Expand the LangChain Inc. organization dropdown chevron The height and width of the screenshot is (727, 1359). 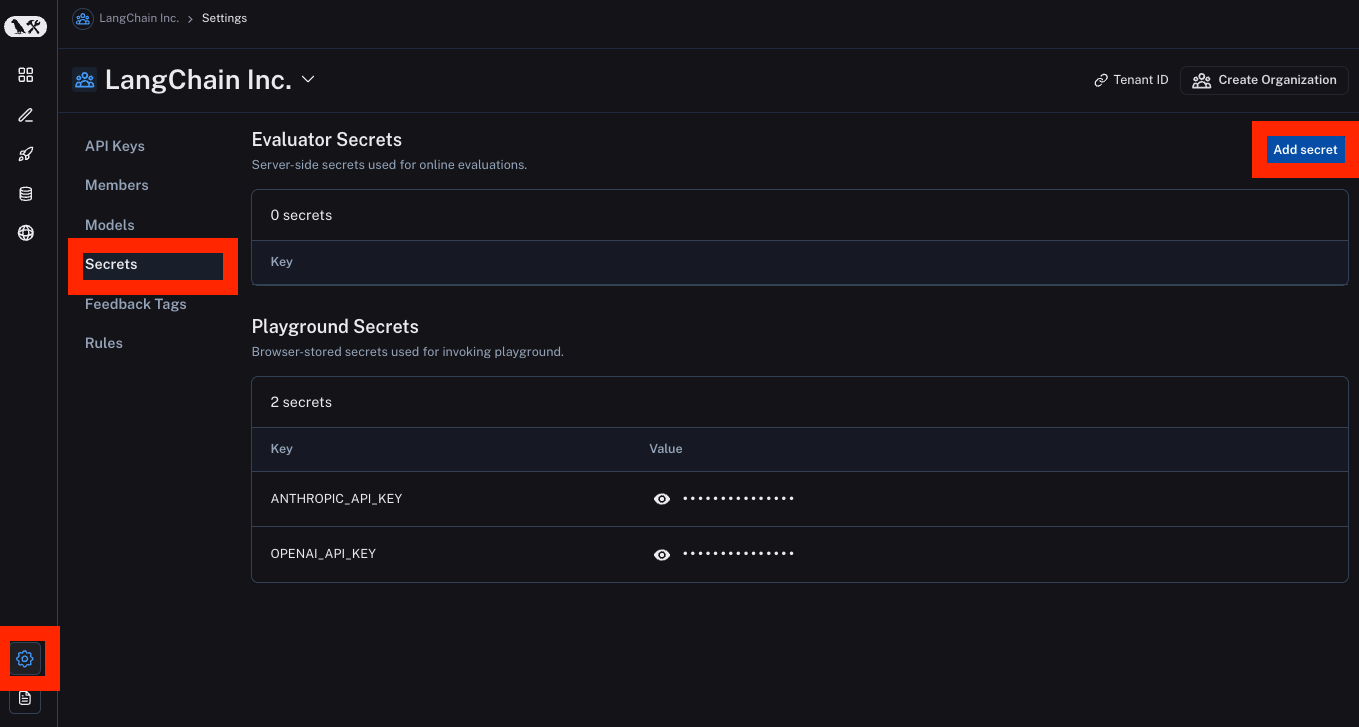pos(308,79)
